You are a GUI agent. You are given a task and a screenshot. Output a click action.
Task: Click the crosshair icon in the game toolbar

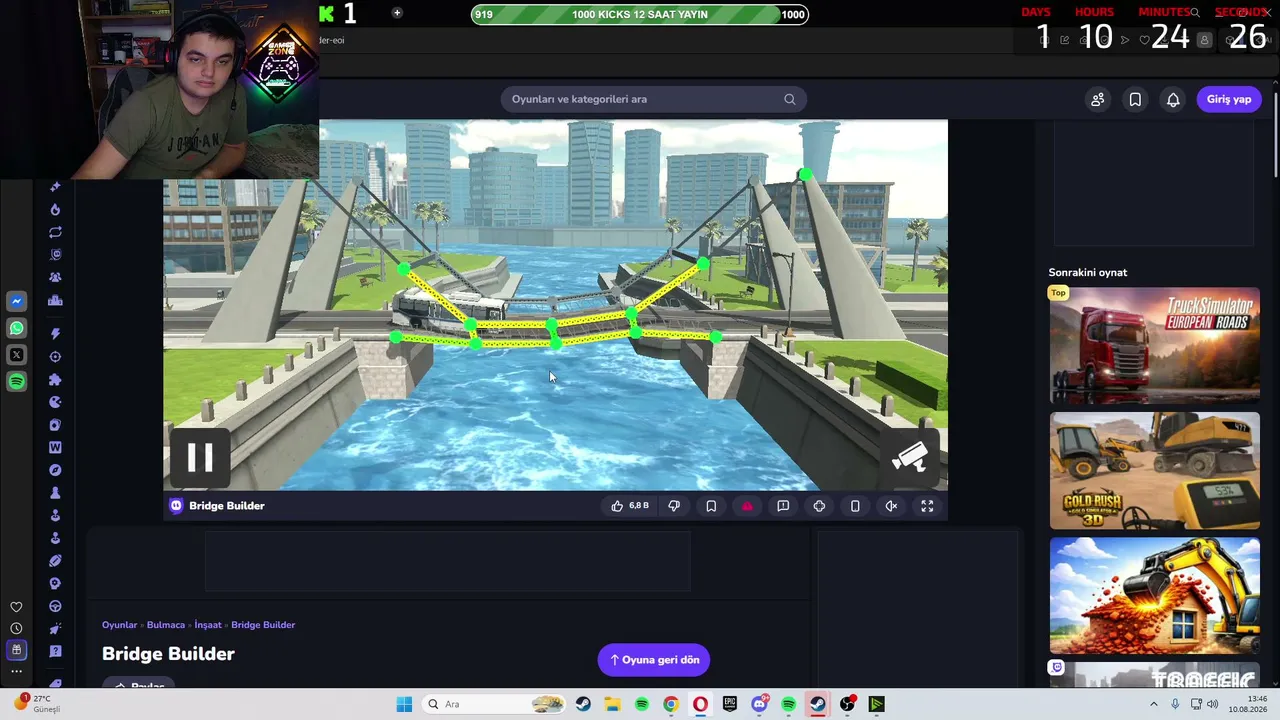tap(819, 506)
